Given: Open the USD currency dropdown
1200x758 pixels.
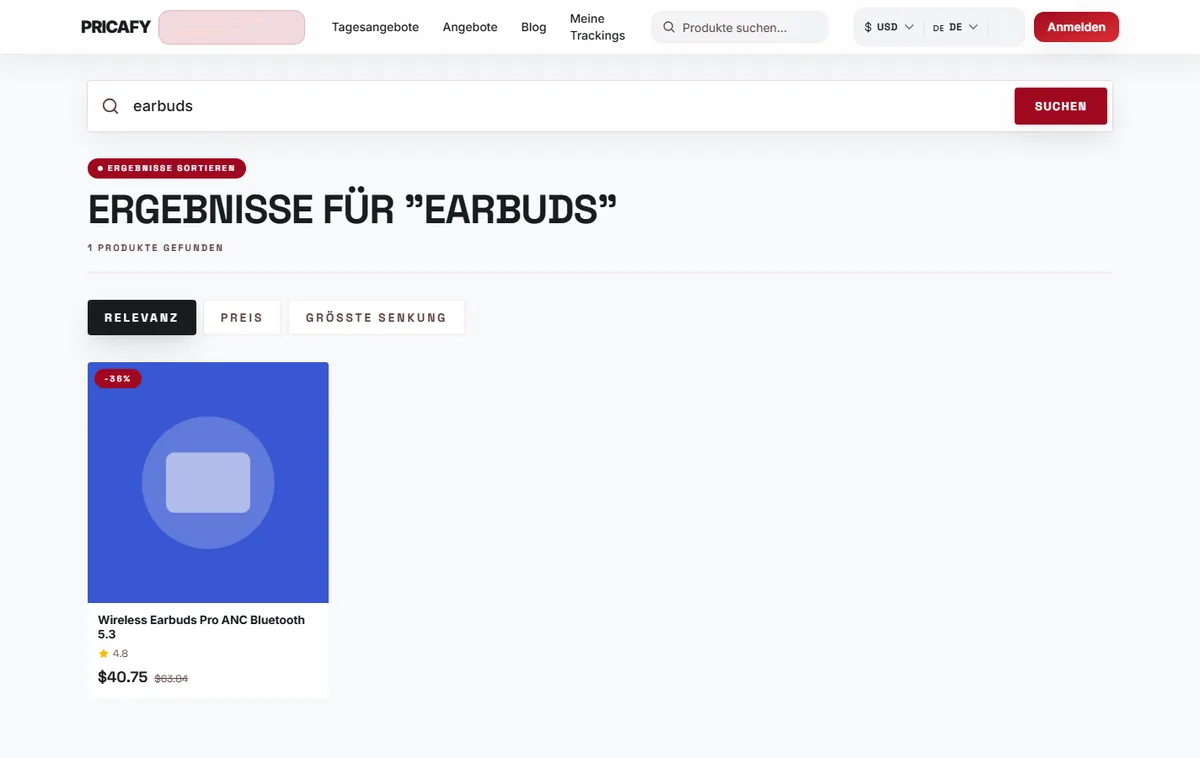Looking at the screenshot, I should pyautogui.click(x=889, y=27).
